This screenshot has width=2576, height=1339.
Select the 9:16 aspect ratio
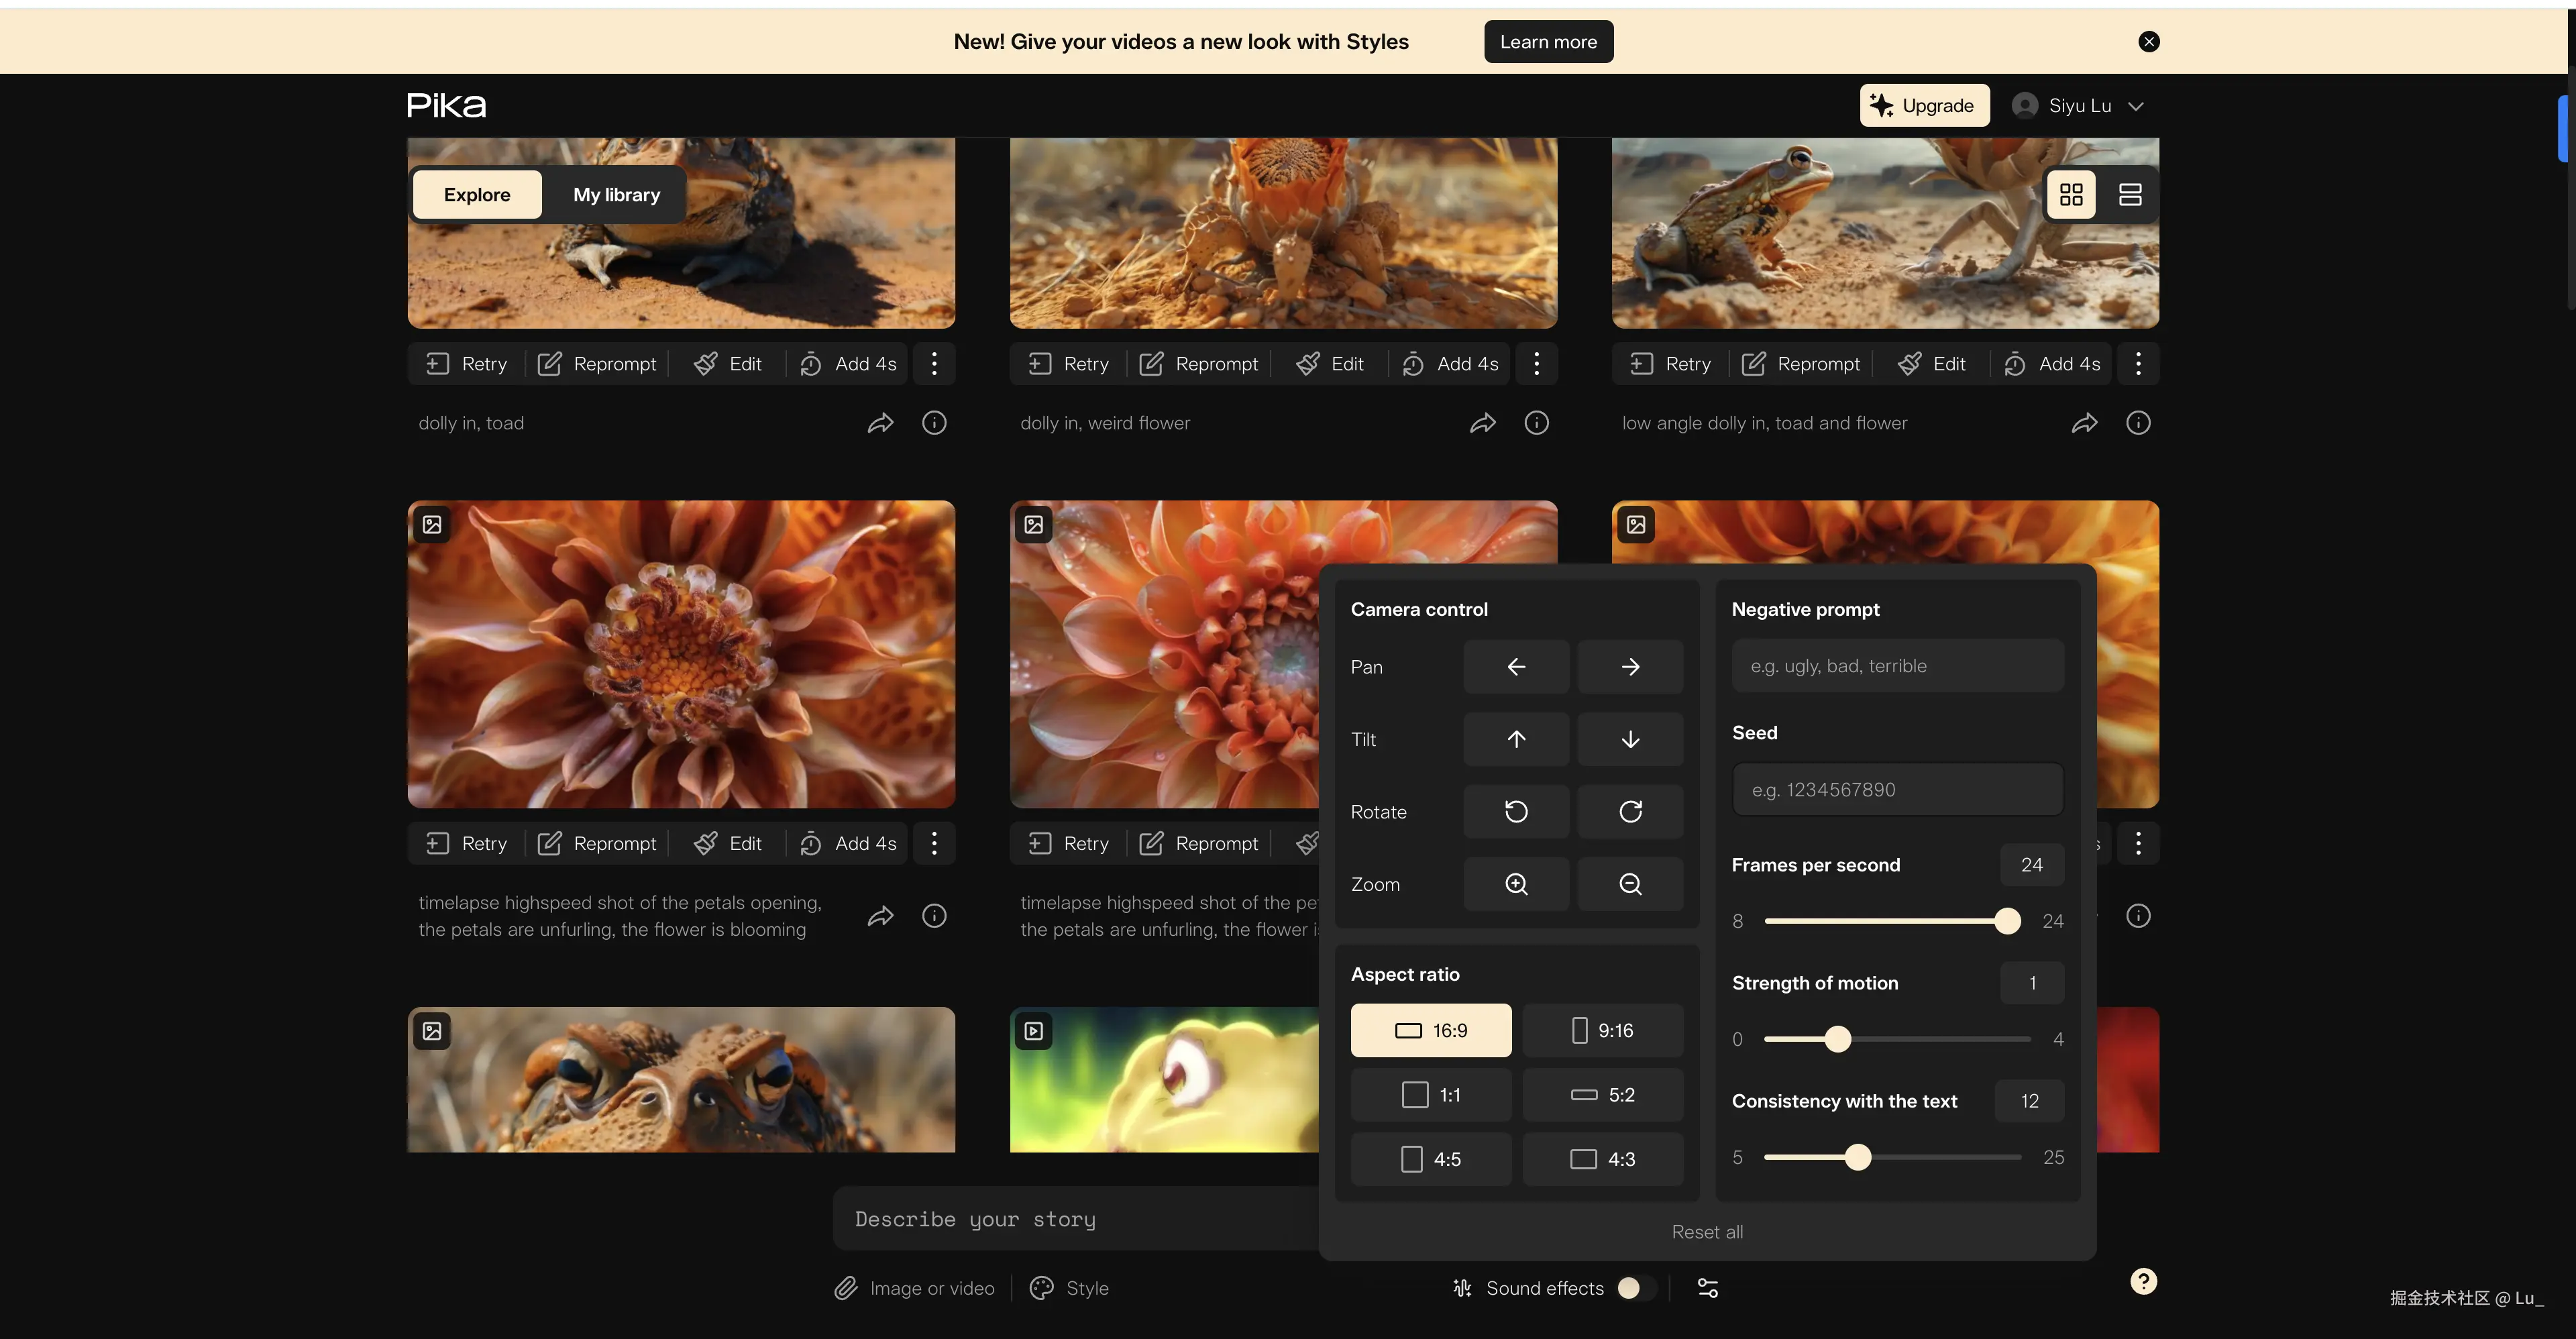click(1602, 1030)
